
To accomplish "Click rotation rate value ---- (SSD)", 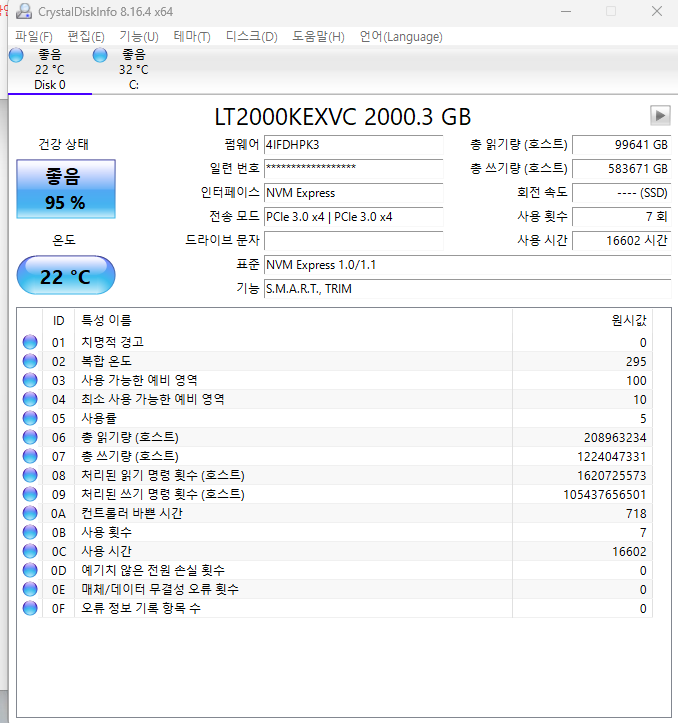I will [621, 193].
